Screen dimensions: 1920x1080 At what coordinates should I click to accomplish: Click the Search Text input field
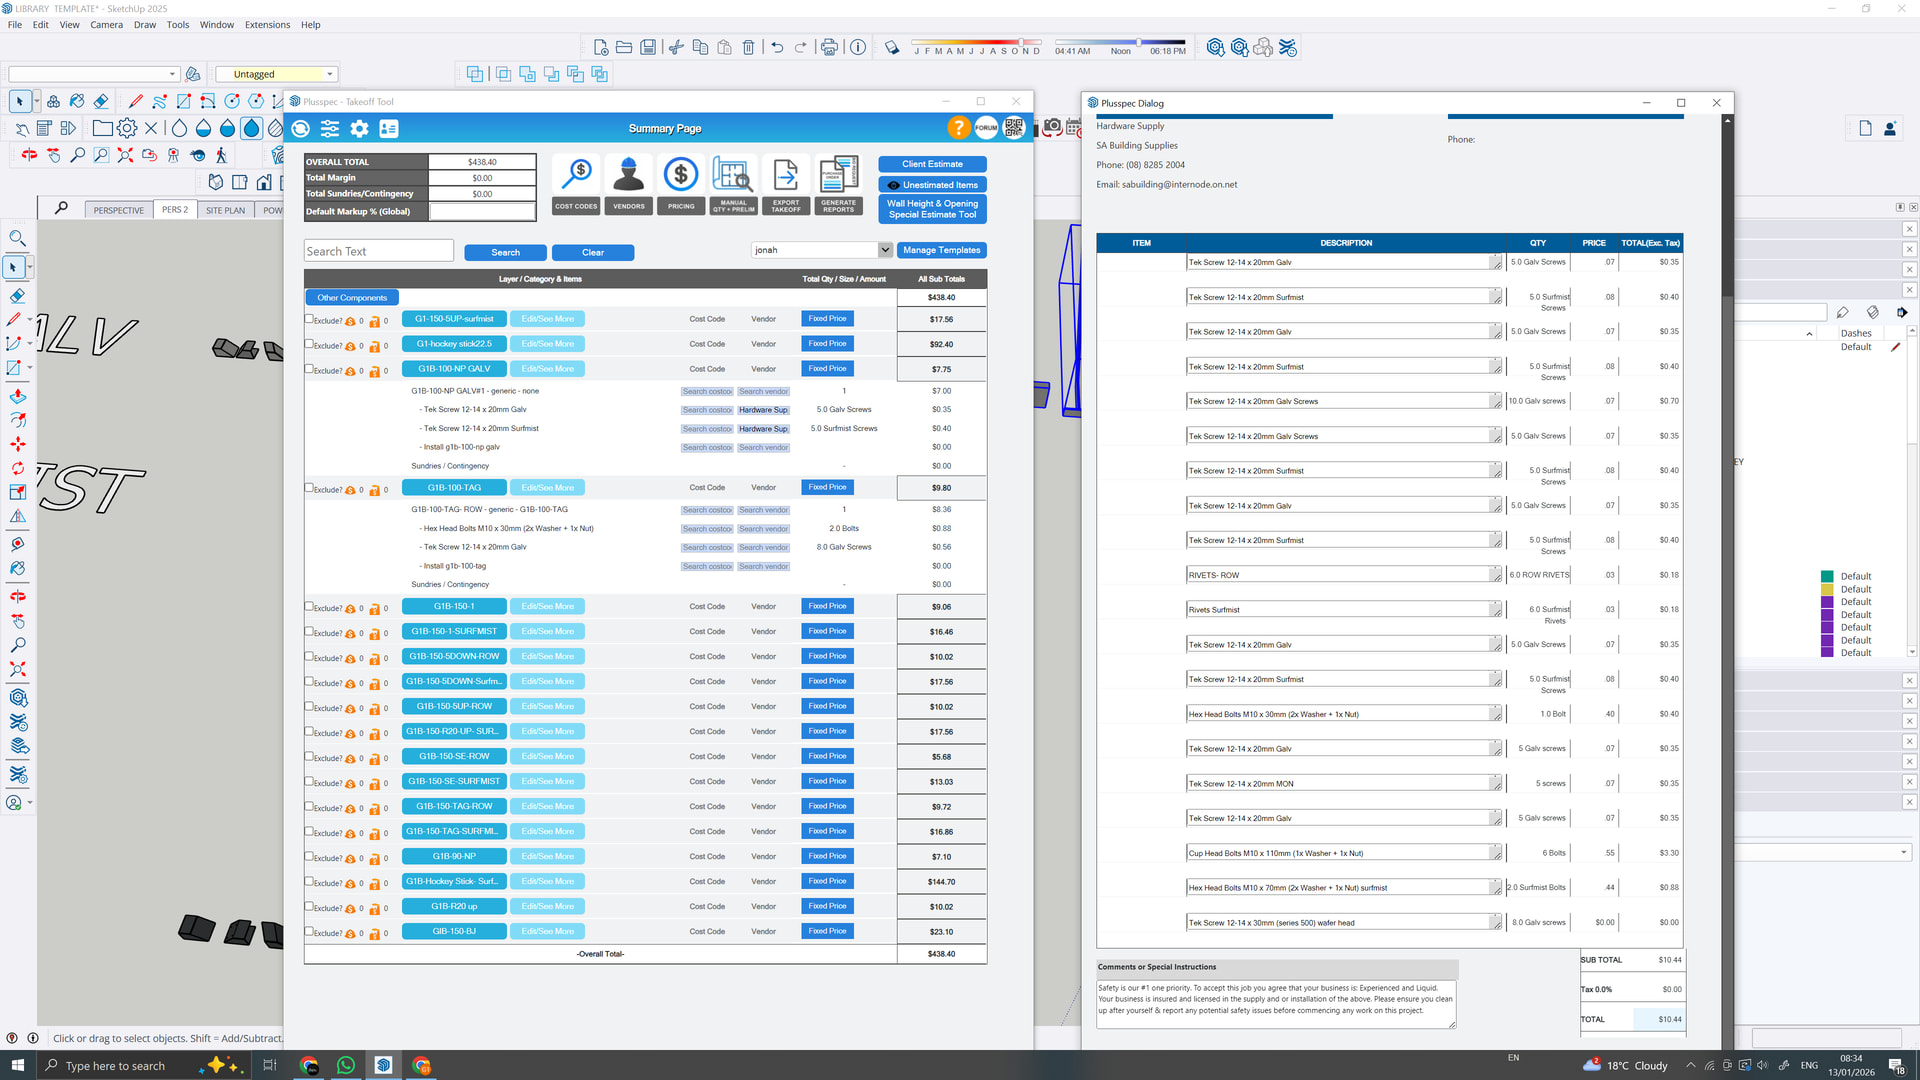coord(378,251)
